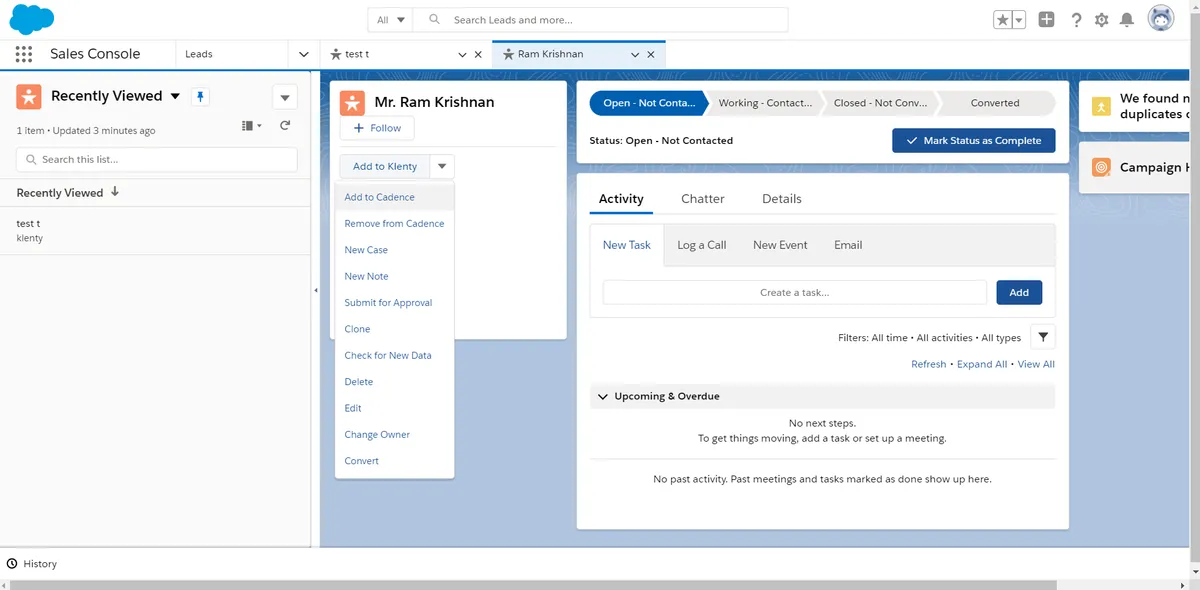Open the list view controls dropdown
Screen dimensions: 1200x590
pos(285,97)
